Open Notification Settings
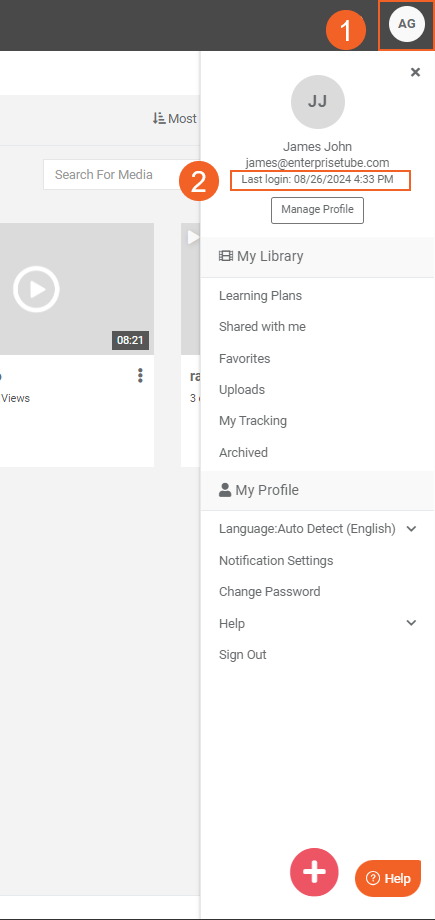Viewport: 435px width, 920px height. click(276, 560)
